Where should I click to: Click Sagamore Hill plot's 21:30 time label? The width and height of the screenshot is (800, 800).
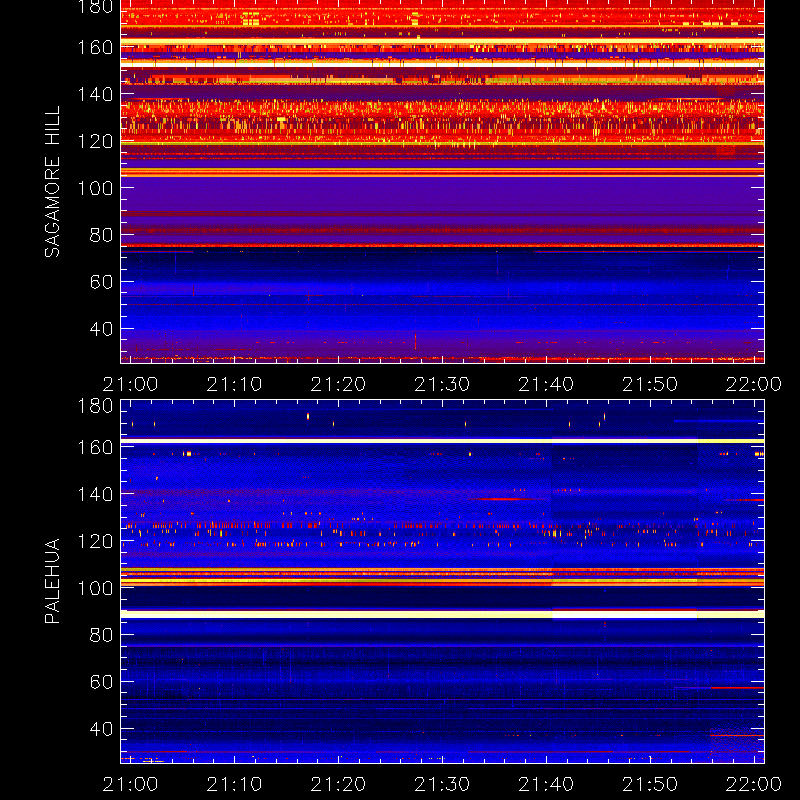click(442, 384)
